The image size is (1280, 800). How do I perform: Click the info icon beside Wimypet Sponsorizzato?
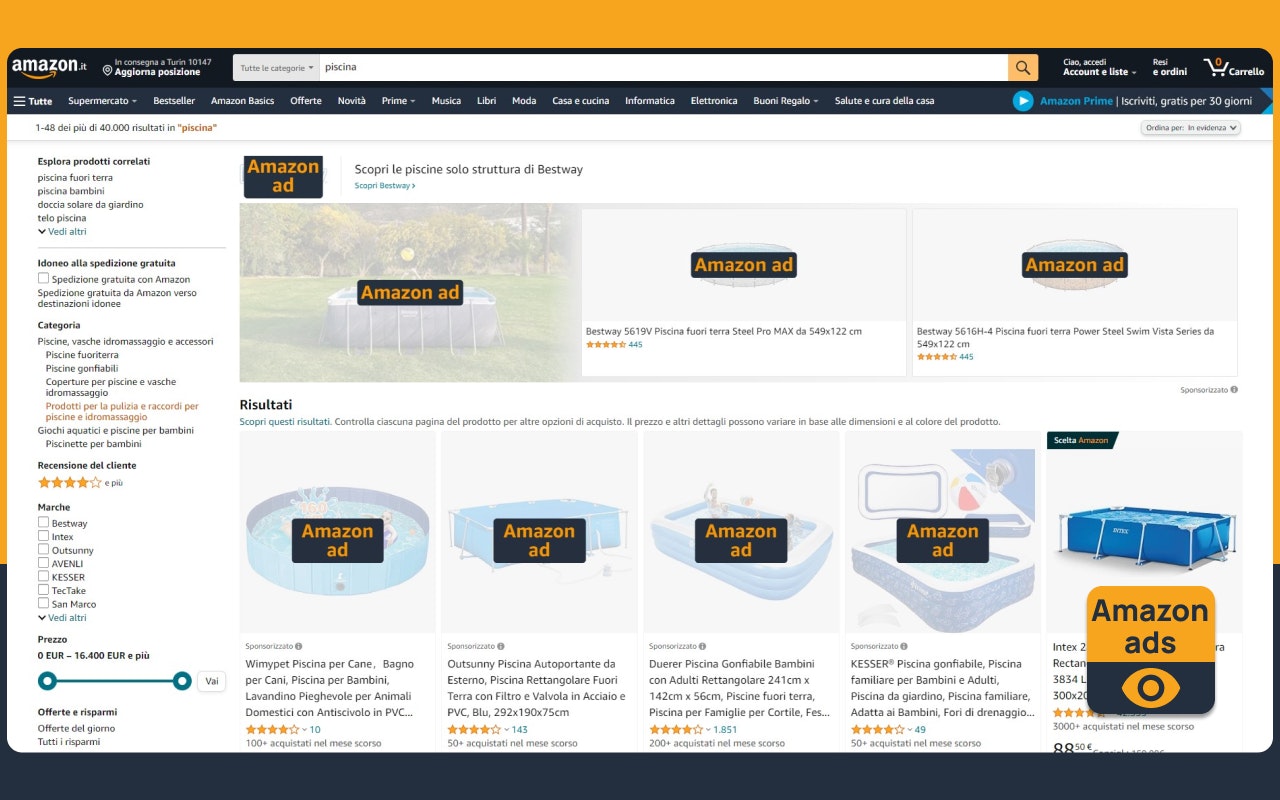tap(298, 646)
